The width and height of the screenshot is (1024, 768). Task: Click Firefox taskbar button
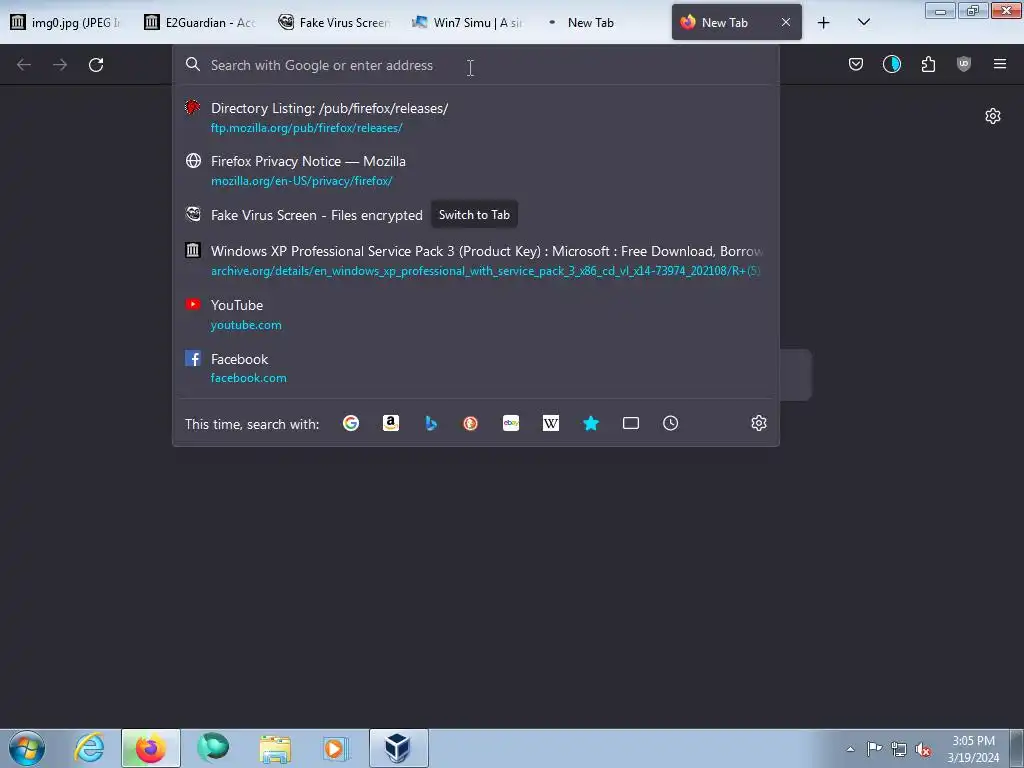[x=150, y=748]
